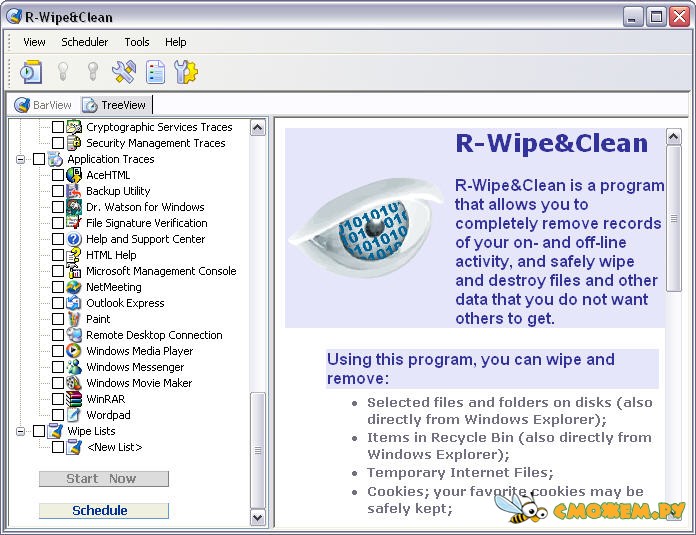This screenshot has width=696, height=535.
Task: Collapse the Application Traces tree node
Action: (20, 159)
